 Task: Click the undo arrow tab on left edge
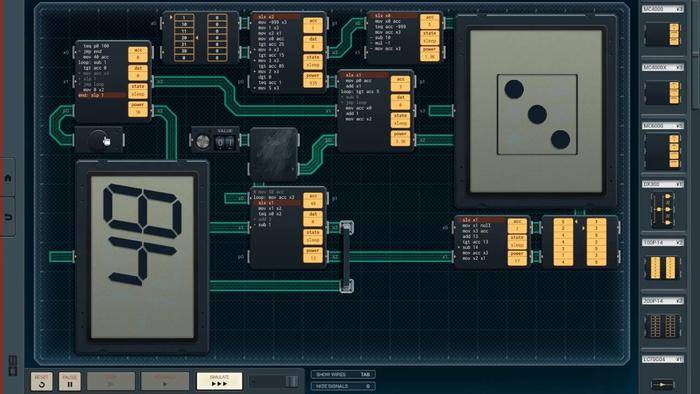coord(8,217)
